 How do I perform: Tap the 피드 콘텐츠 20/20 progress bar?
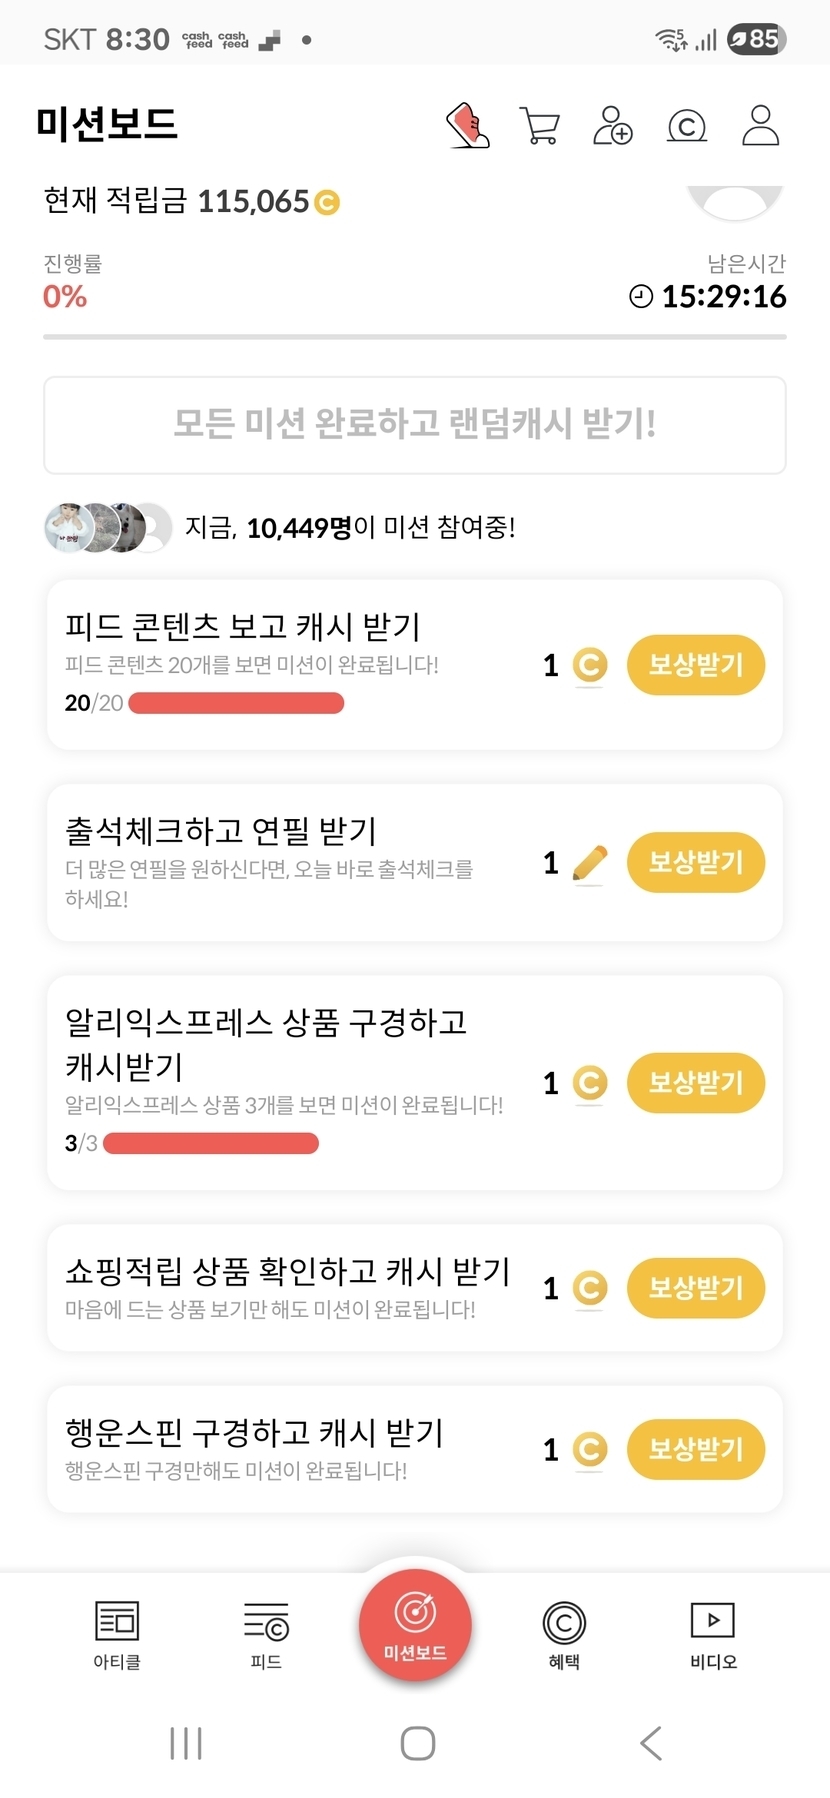(x=236, y=703)
